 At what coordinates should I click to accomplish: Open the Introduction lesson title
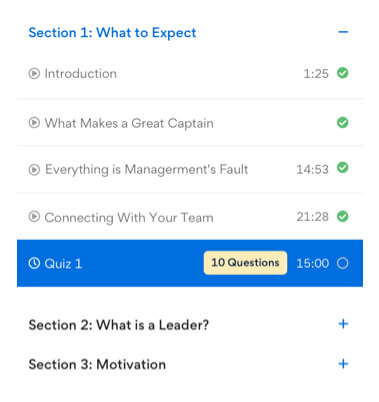tap(81, 73)
